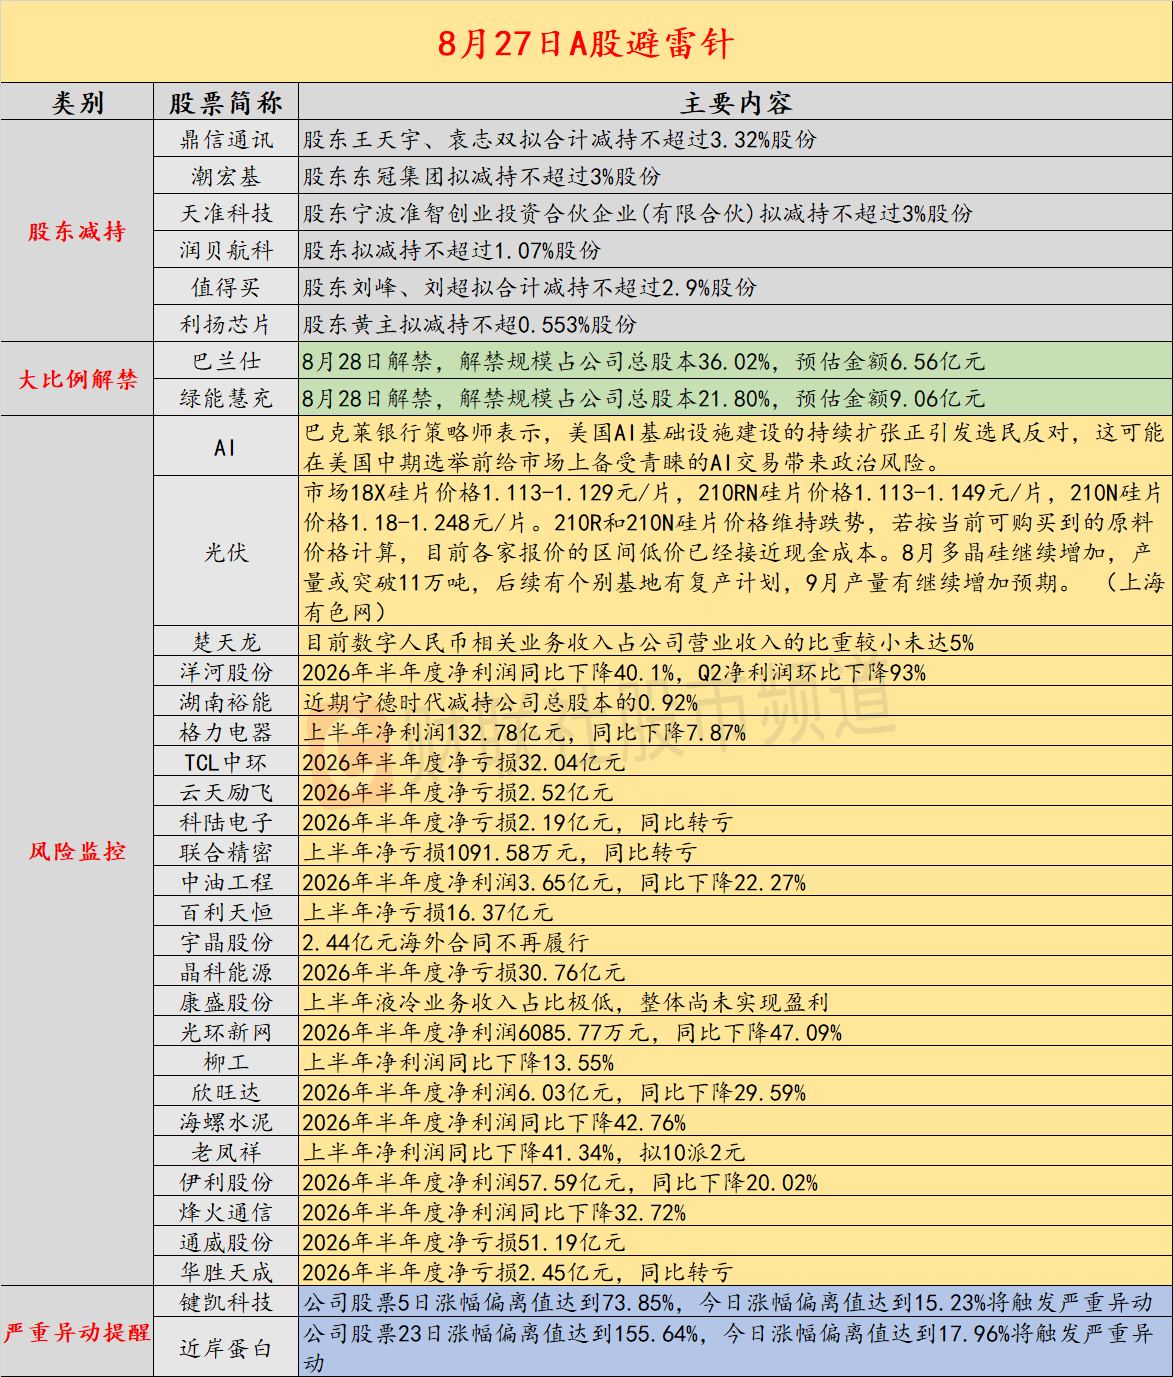Click 股东东冠集团拟减持 detail
Image resolution: width=1173 pixels, height=1377 pixels.
482,177
